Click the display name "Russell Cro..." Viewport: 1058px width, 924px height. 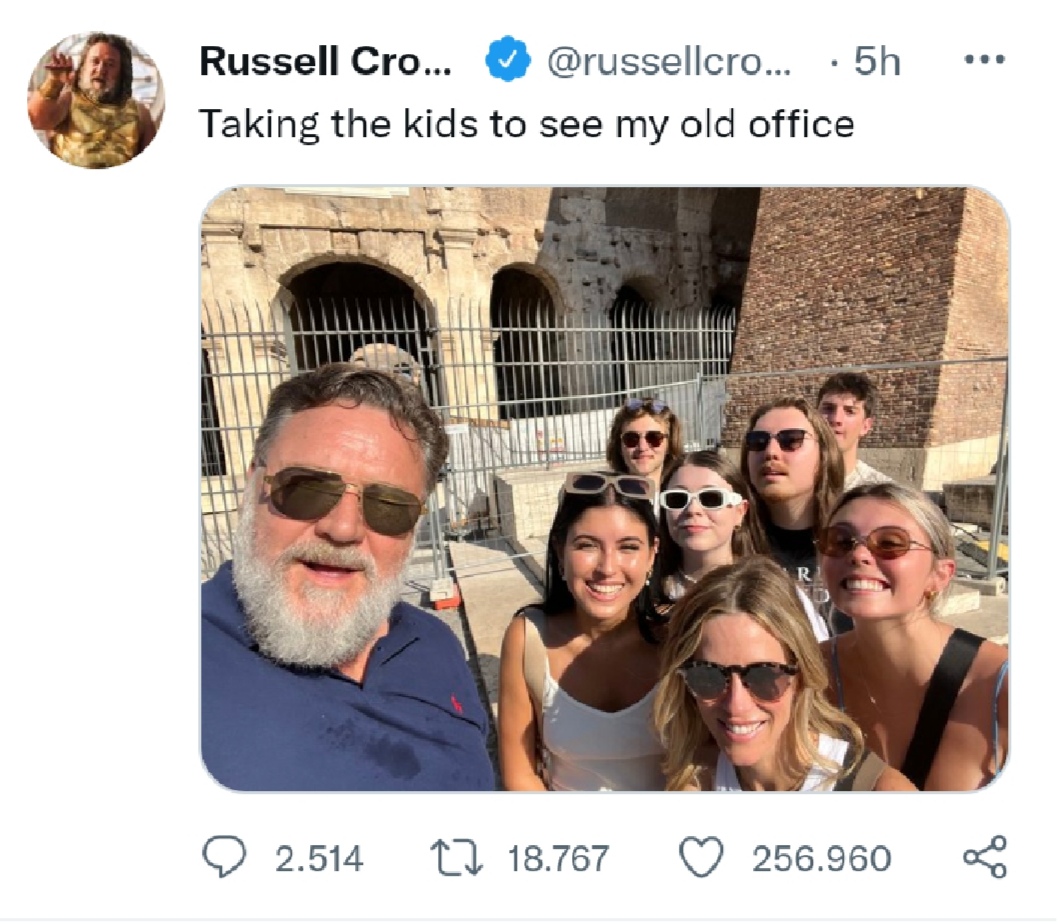tap(325, 62)
